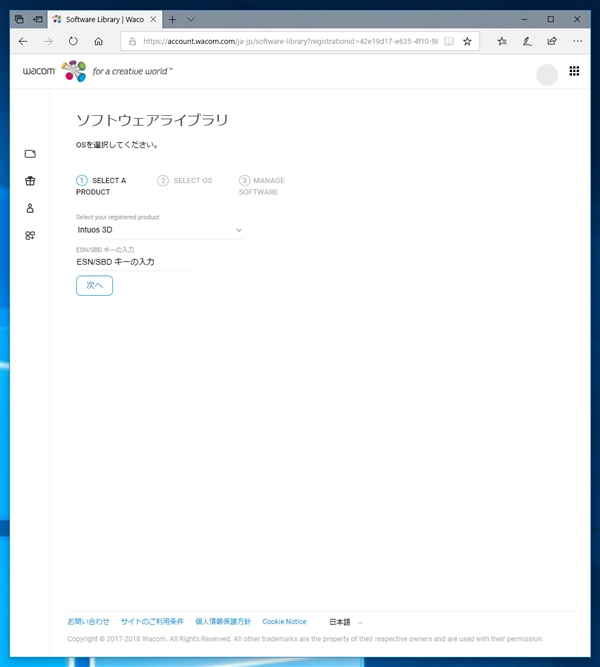Open the Cookie Notice link
The width and height of the screenshot is (600, 667).
pos(284,621)
